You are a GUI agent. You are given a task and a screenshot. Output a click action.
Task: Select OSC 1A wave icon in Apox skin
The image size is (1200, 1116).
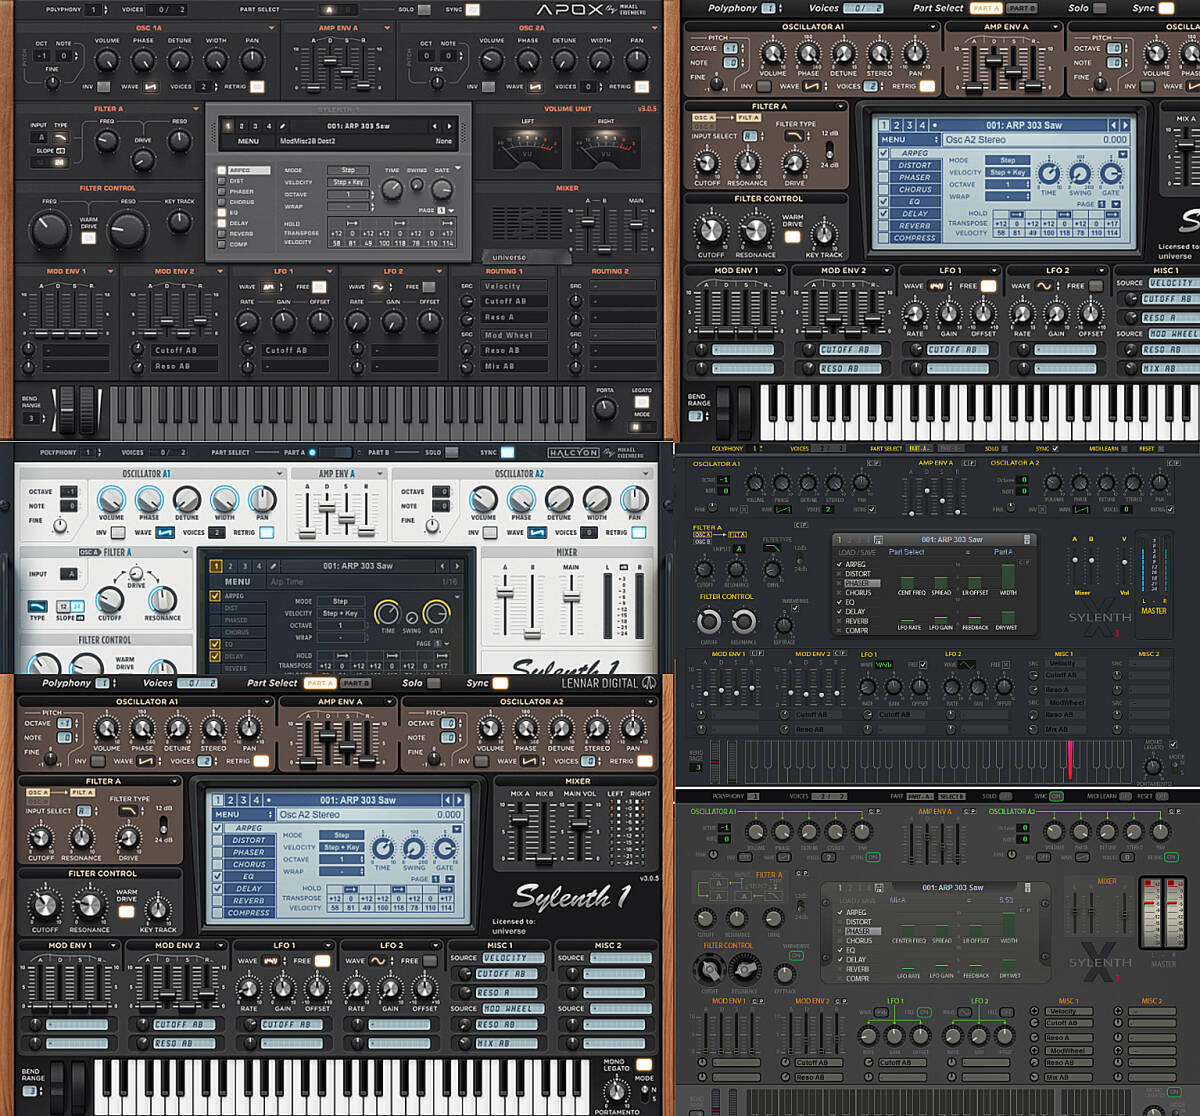151,87
